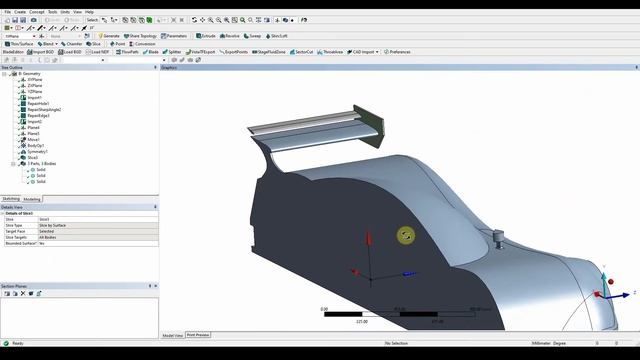The image size is (640, 360).
Task: Select Slice3 in the tree outline
Action: pos(33,158)
